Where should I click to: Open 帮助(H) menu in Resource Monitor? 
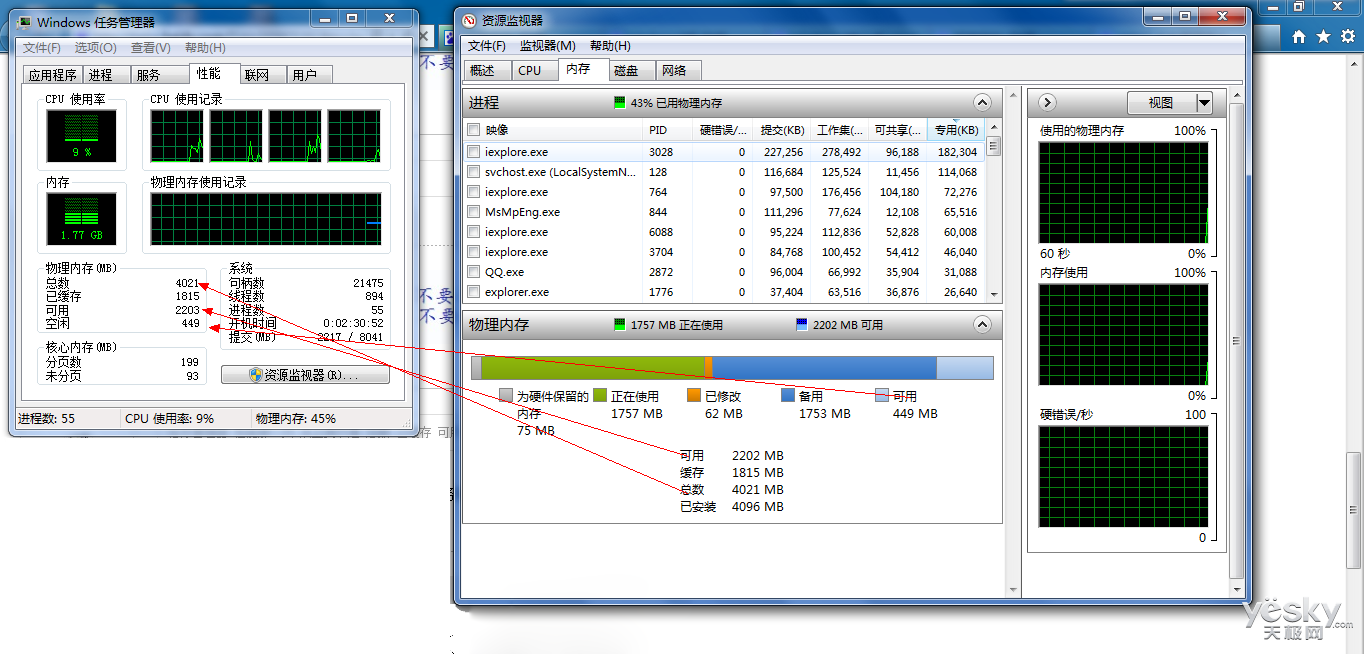(x=610, y=46)
